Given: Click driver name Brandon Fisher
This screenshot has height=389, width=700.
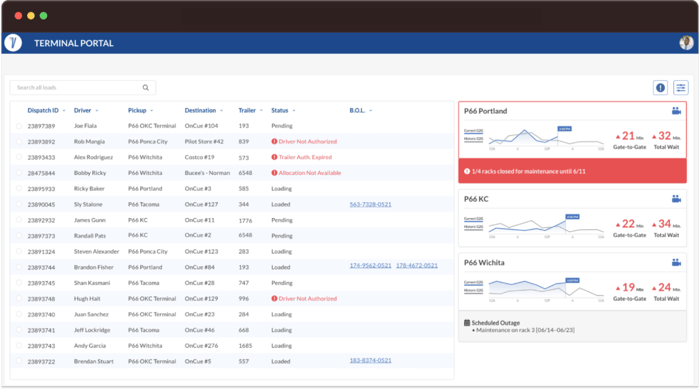Looking at the screenshot, I should tap(94, 267).
